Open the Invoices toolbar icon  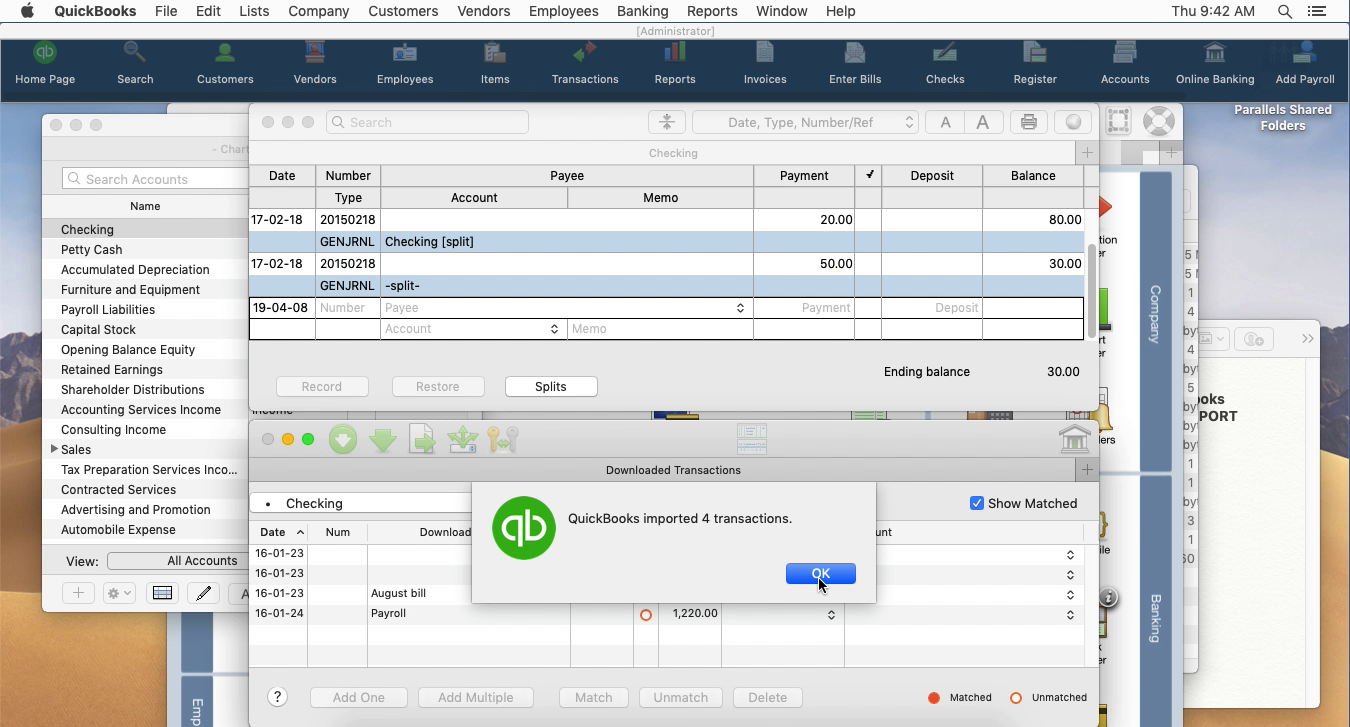[765, 63]
